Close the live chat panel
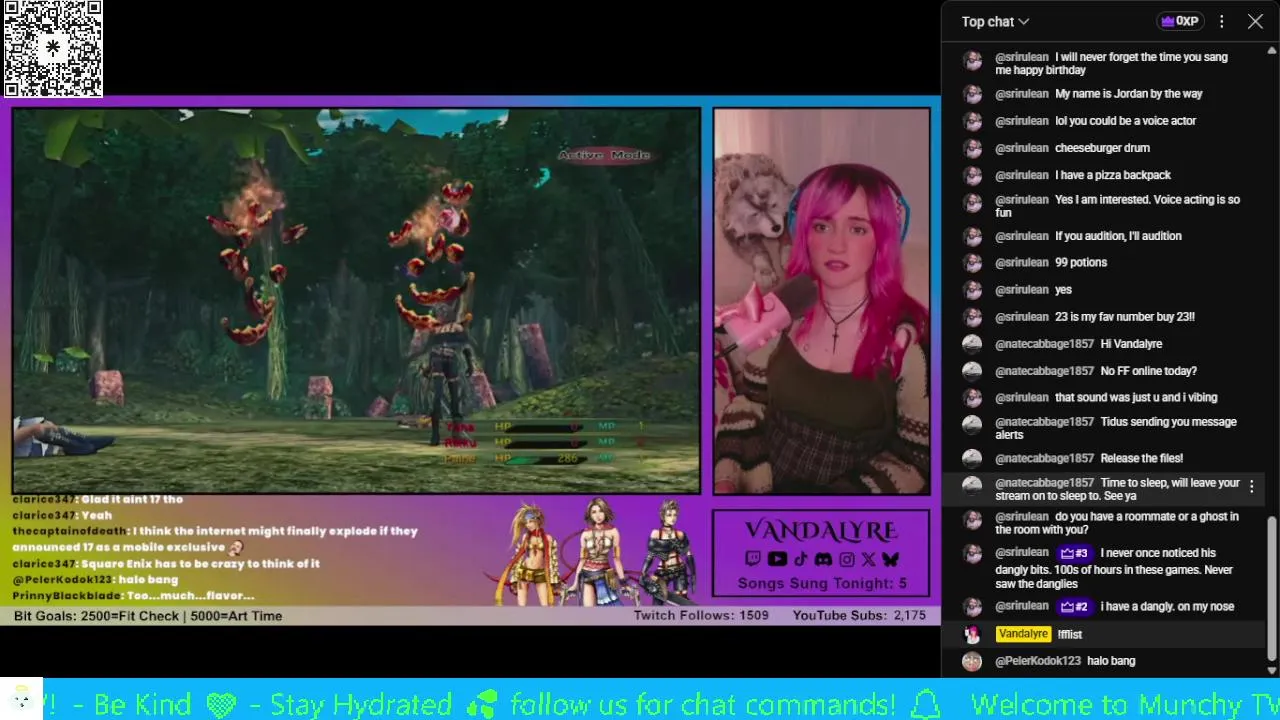Screen dimensions: 1280x720 pos(1255,21)
